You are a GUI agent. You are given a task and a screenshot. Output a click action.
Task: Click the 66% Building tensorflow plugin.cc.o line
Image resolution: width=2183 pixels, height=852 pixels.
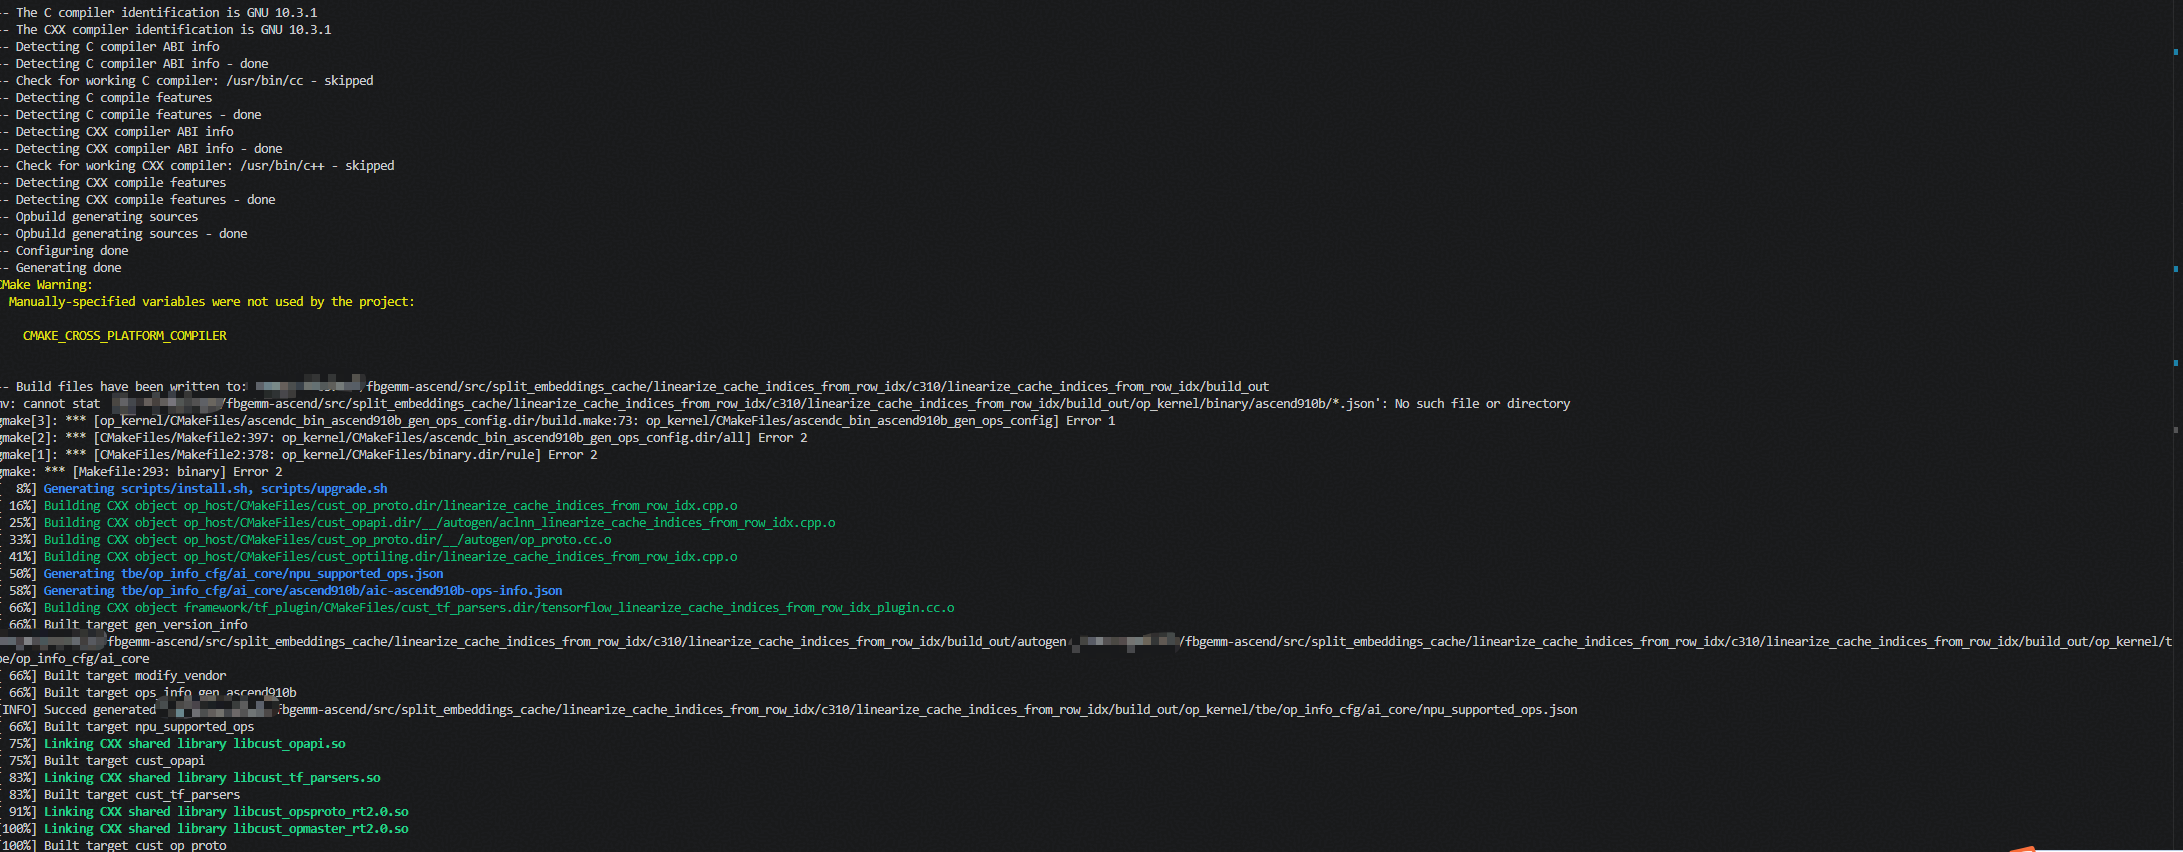[x=477, y=608]
